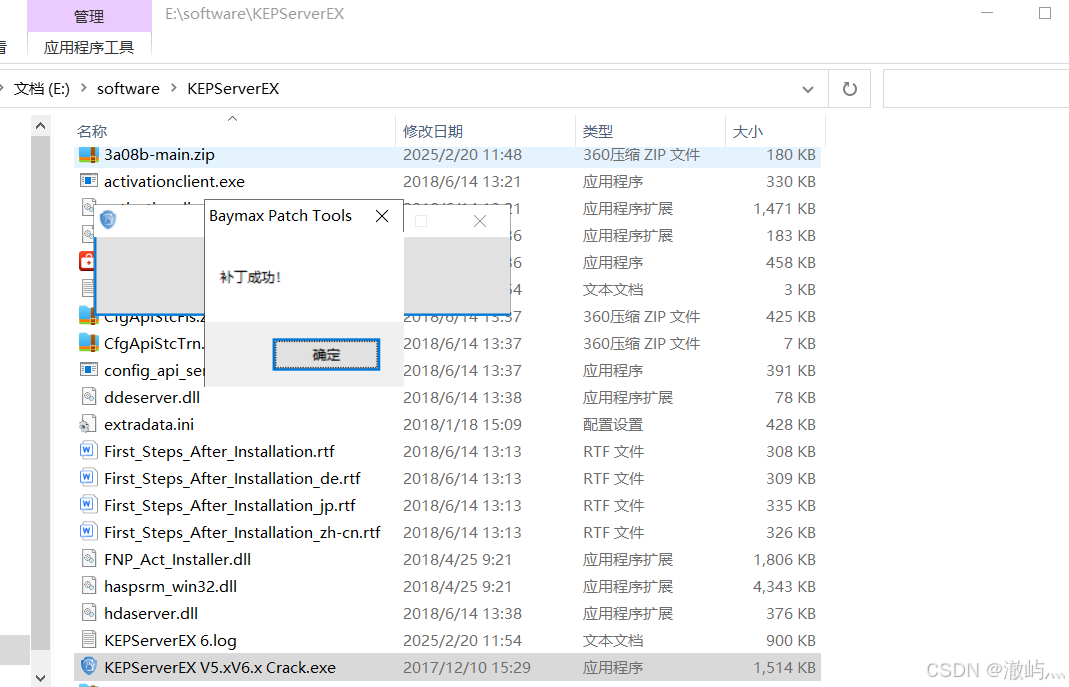This screenshot has height=687, width=1069.
Task: Click the First_Steps_After_Installation.rtf file name
Action: (220, 451)
